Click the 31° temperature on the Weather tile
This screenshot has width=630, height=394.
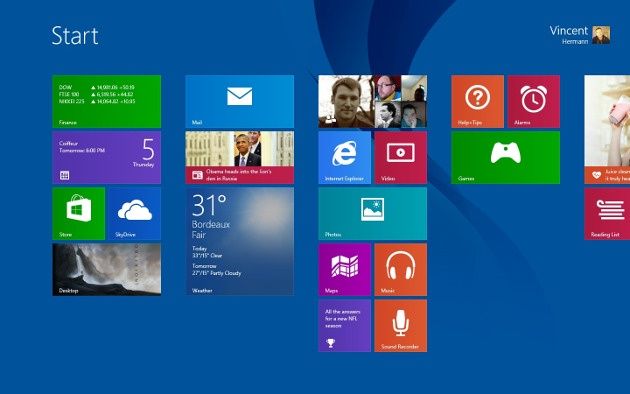click(209, 205)
